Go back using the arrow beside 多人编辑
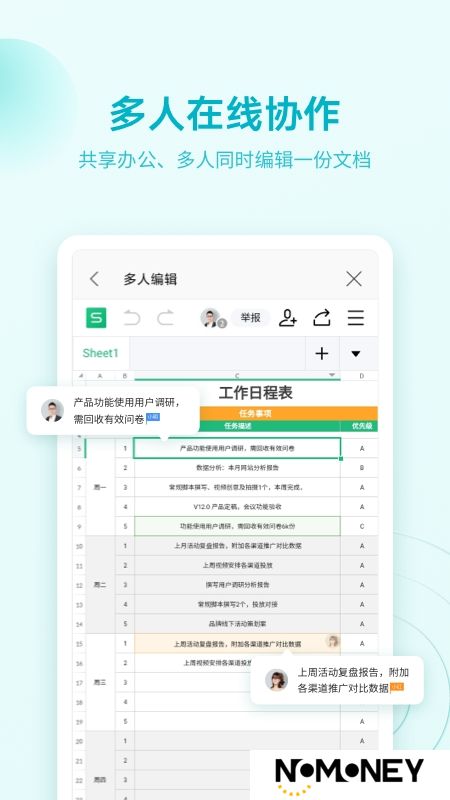This screenshot has width=450, height=800. [x=94, y=279]
